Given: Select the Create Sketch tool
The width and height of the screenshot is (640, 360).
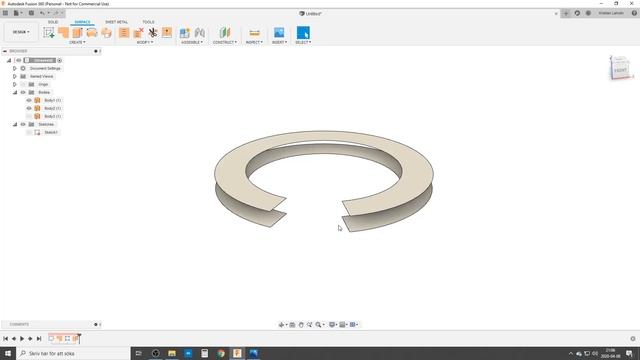Looking at the screenshot, I should (49, 33).
